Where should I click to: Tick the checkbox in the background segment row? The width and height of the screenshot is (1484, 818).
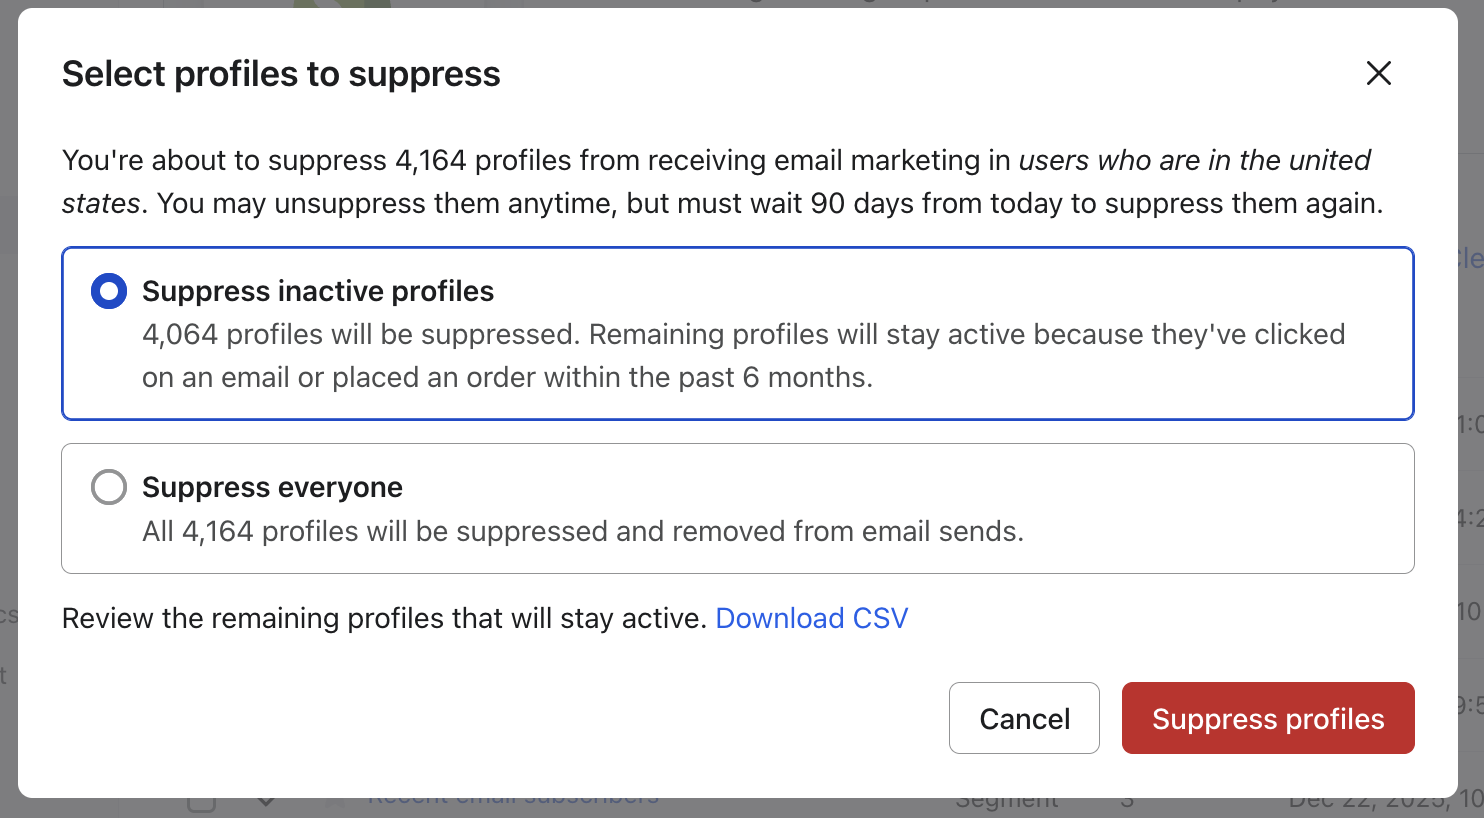click(201, 802)
